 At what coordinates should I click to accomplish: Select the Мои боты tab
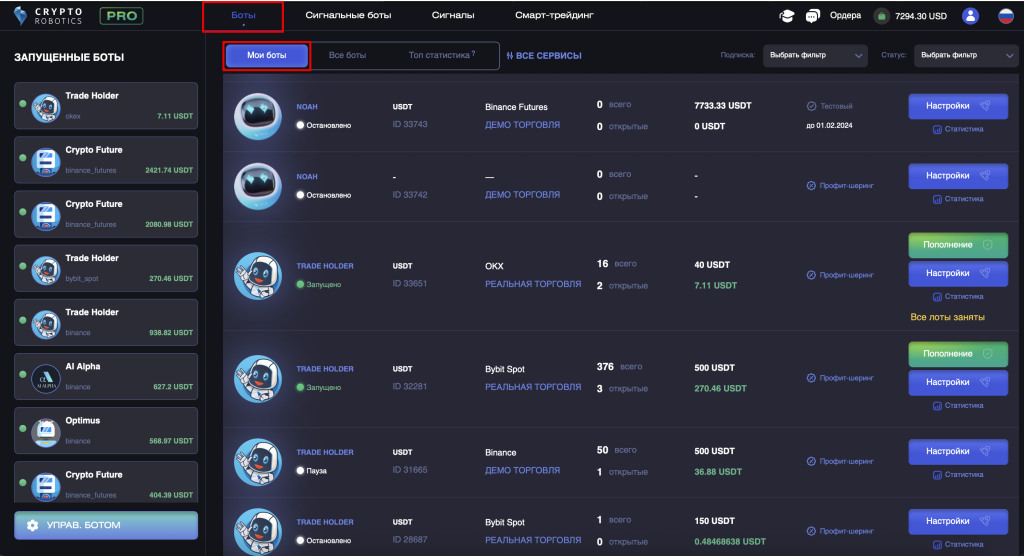tap(266, 56)
